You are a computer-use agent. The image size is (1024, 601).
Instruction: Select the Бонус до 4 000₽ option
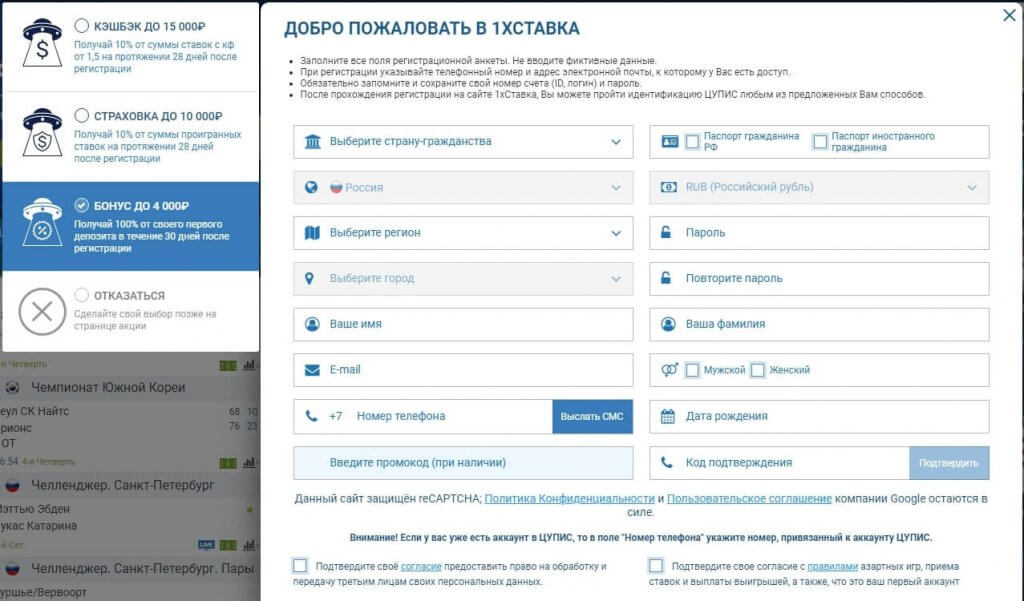click(x=82, y=205)
